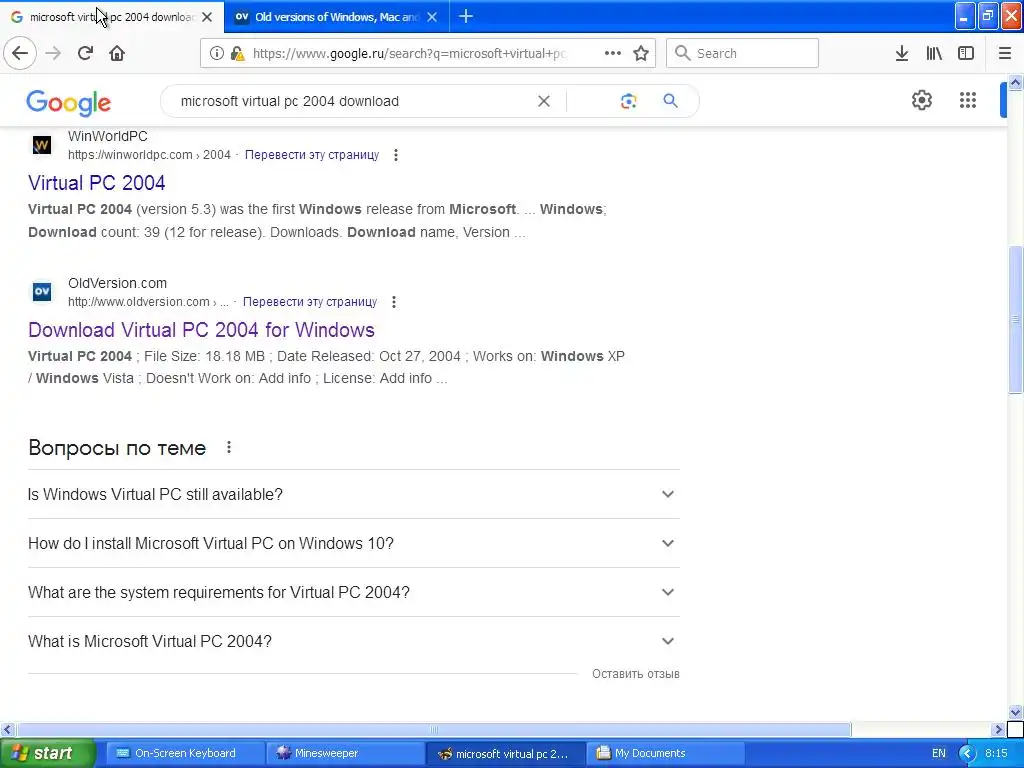Click the OldVersion.com site name
The image size is (1024, 768).
[x=118, y=283]
